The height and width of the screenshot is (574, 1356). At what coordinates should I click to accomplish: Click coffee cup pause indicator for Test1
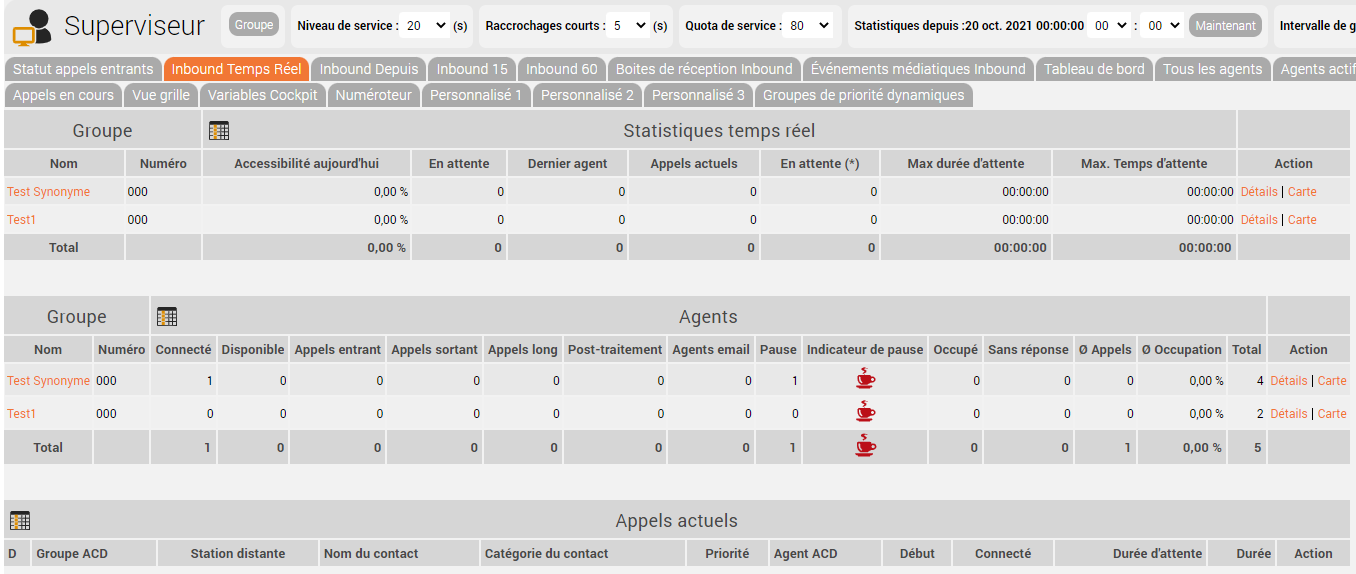pos(865,412)
